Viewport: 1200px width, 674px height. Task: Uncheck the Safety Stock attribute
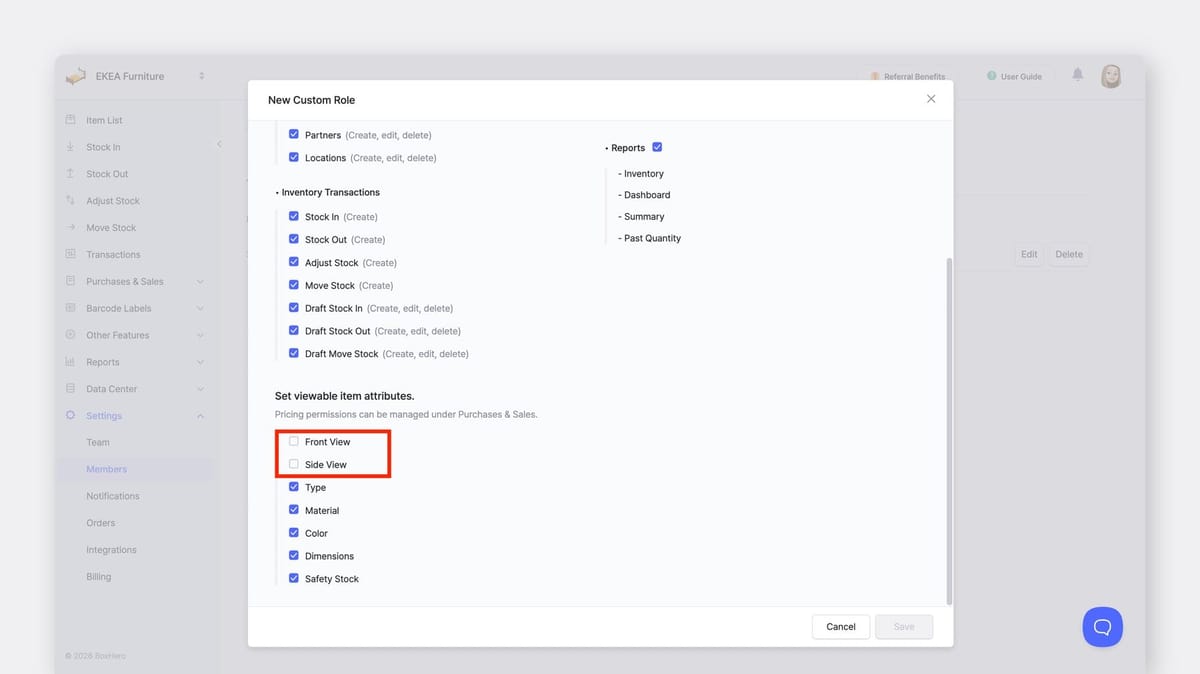coord(294,578)
